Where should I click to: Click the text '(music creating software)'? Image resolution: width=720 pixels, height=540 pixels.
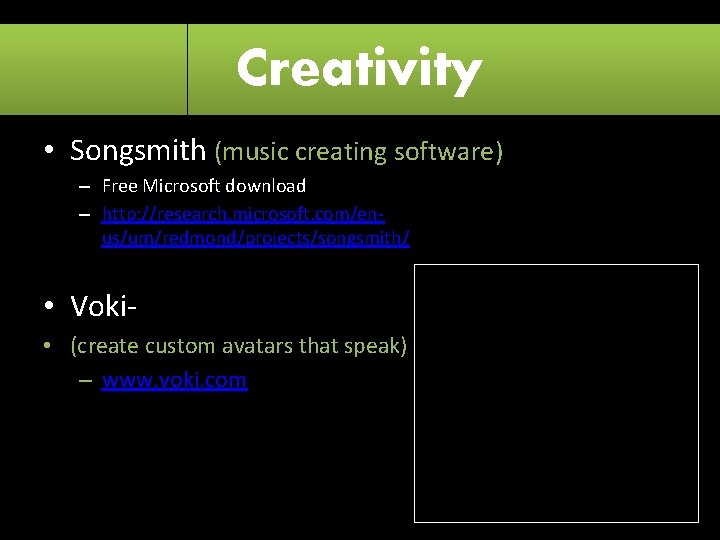(x=359, y=152)
